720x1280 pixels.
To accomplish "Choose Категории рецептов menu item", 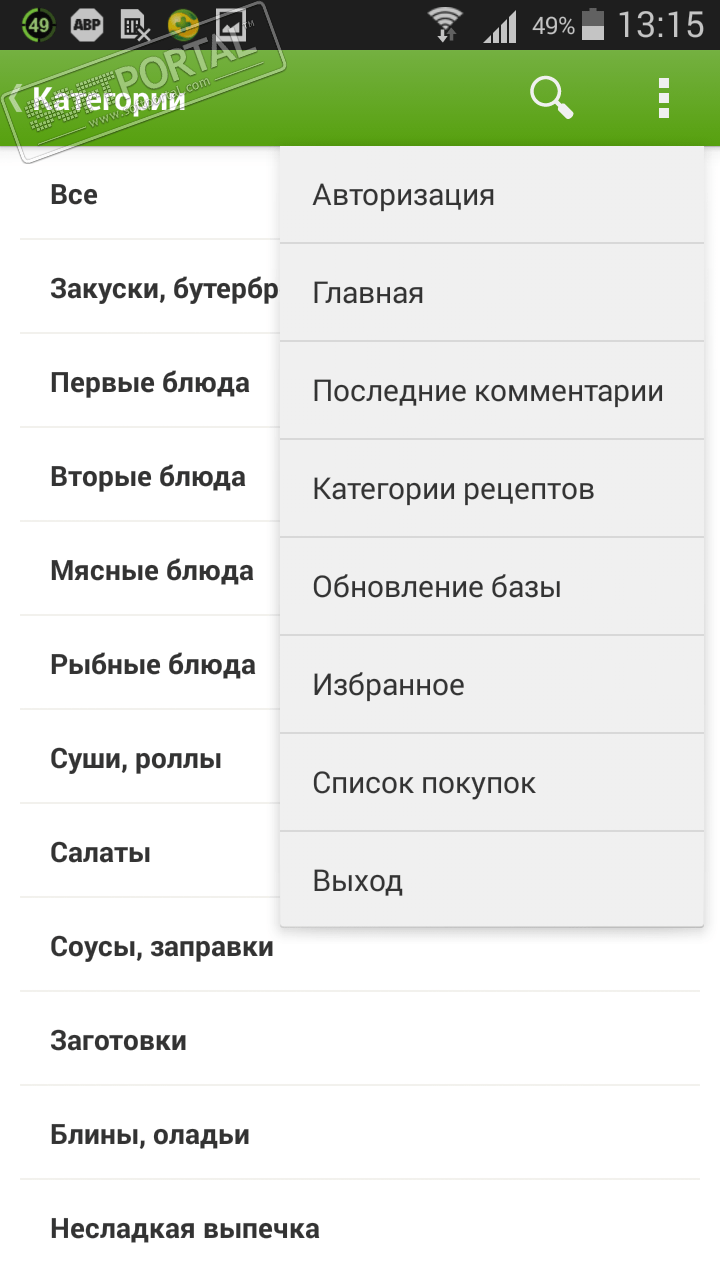I will tap(491, 489).
